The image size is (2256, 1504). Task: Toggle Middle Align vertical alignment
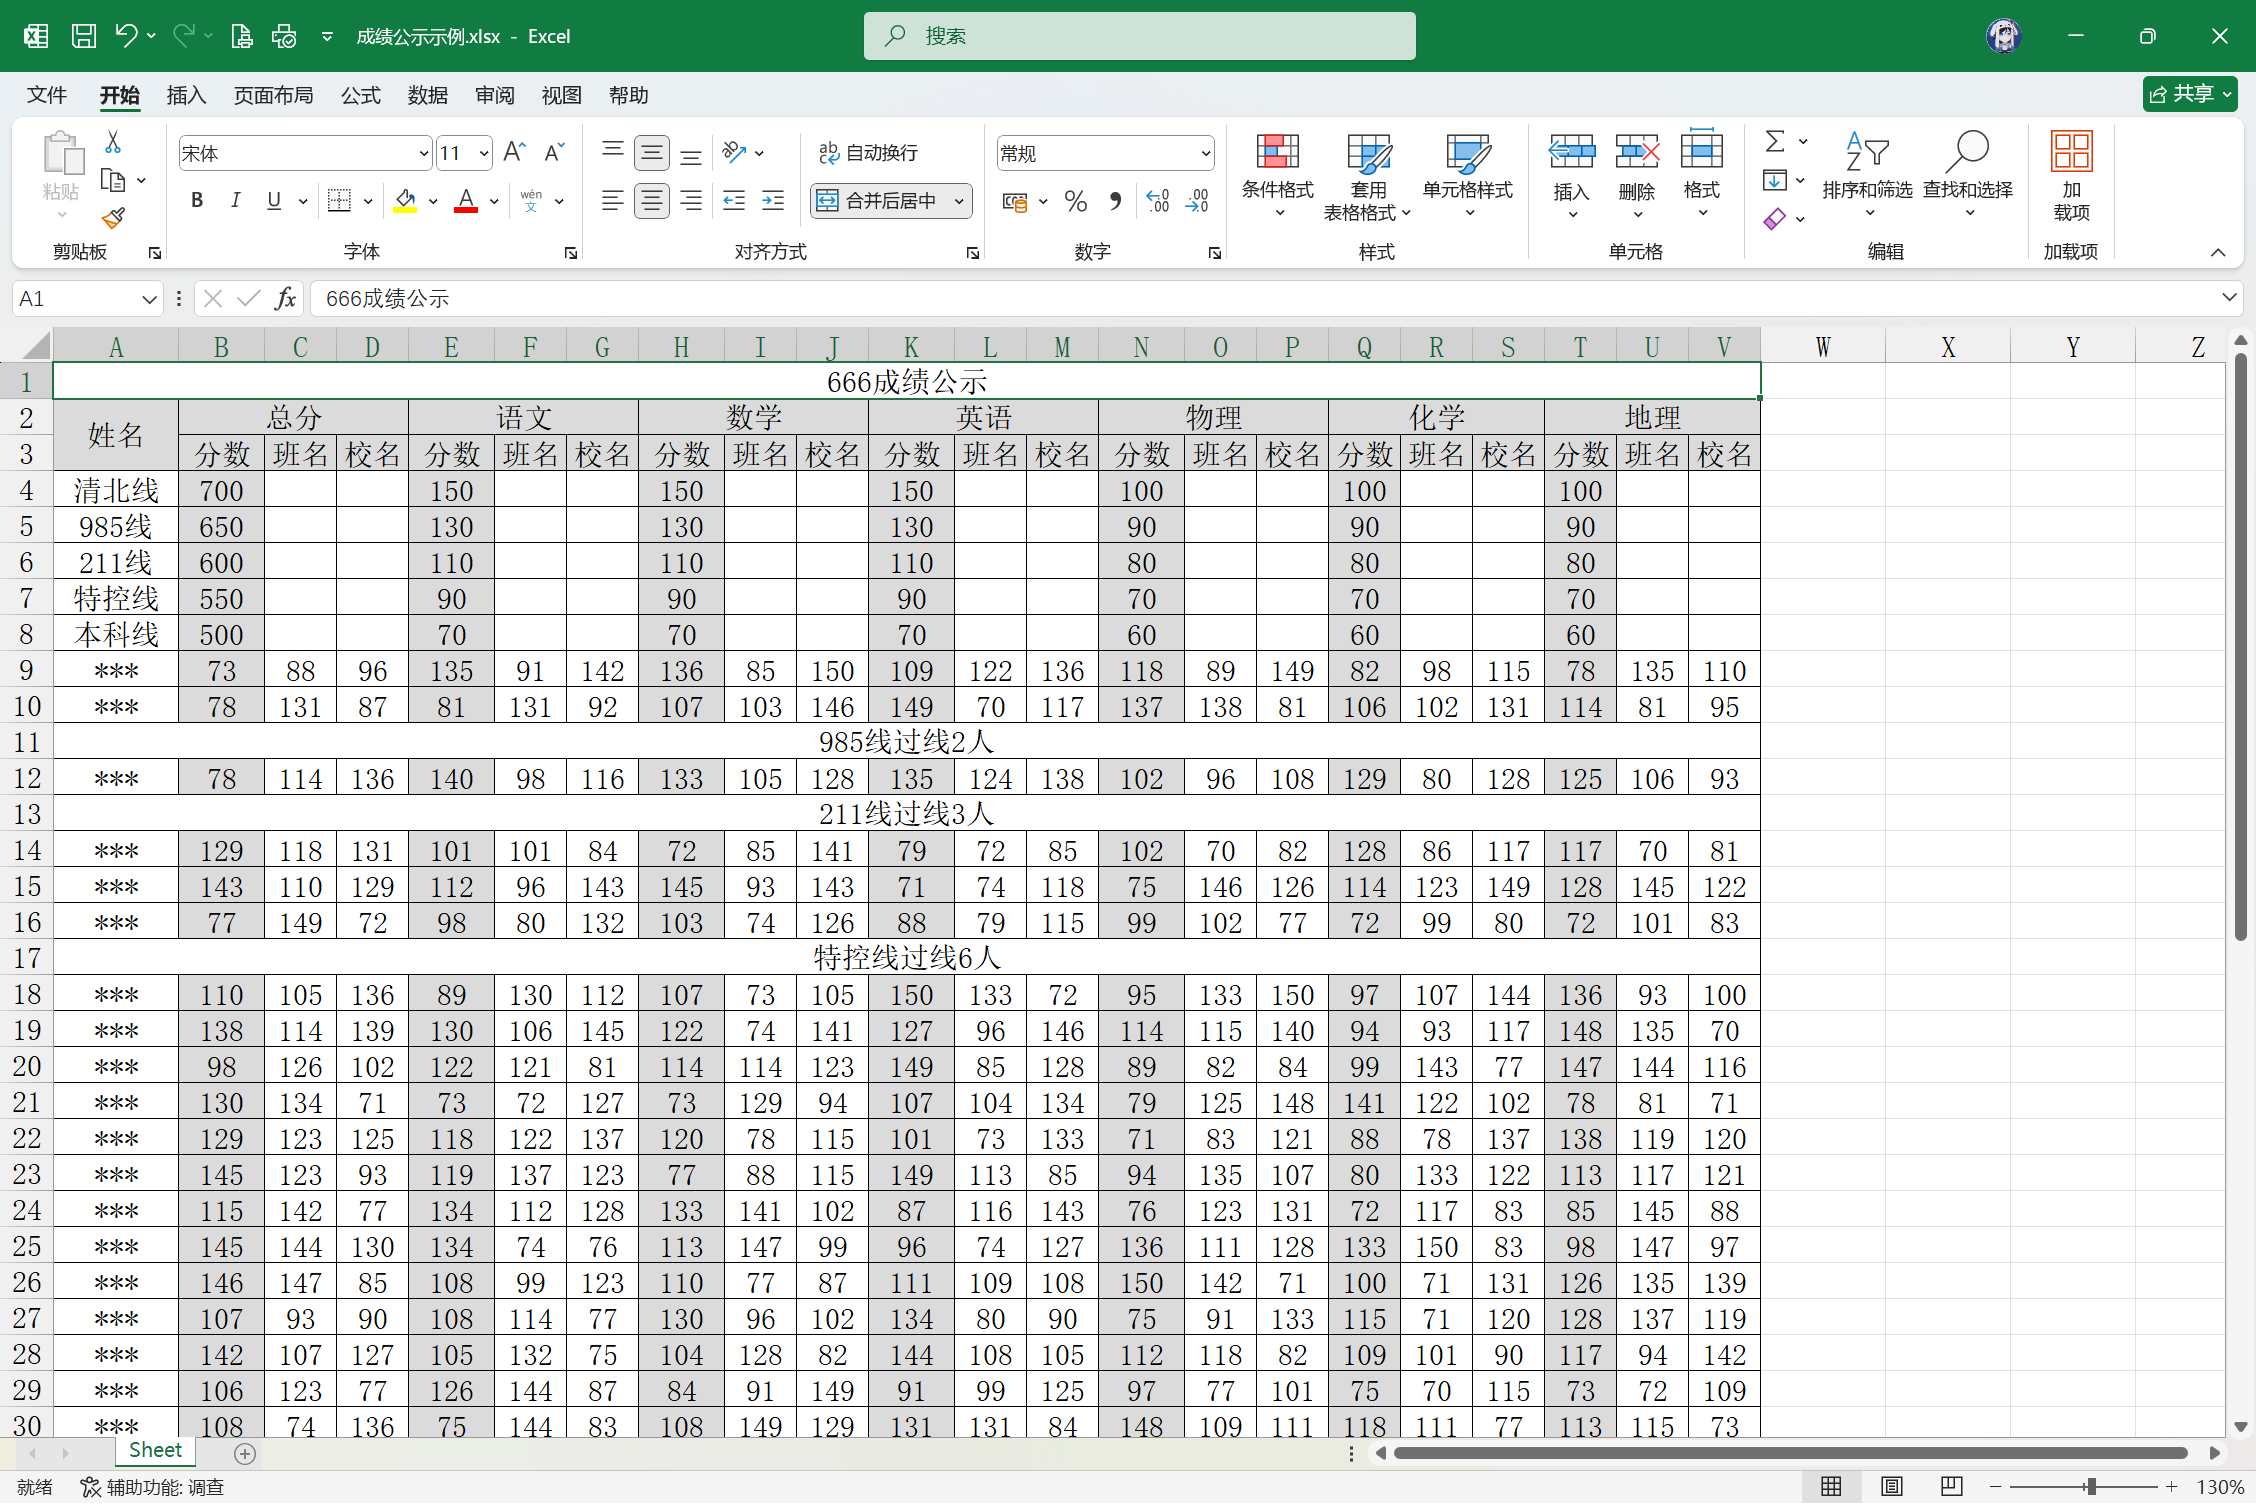pos(652,152)
